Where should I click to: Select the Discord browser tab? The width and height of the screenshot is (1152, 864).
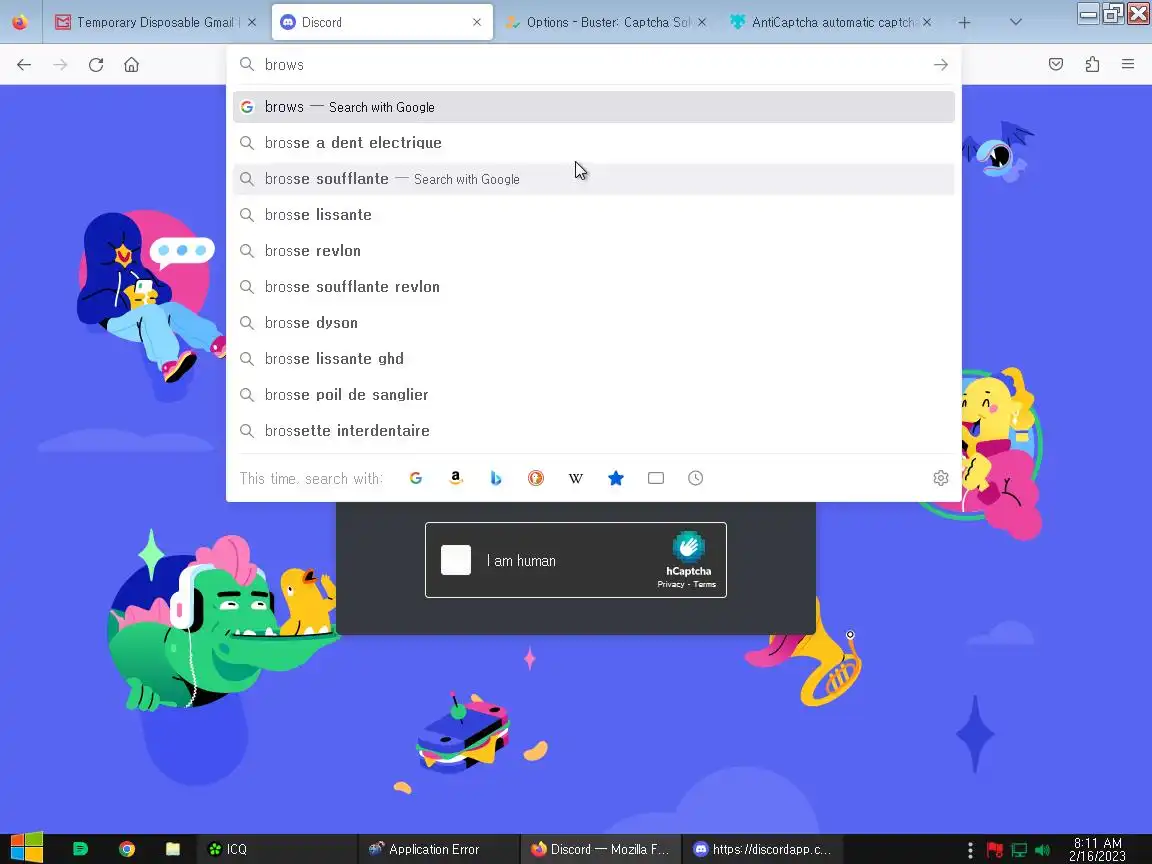coord(382,22)
